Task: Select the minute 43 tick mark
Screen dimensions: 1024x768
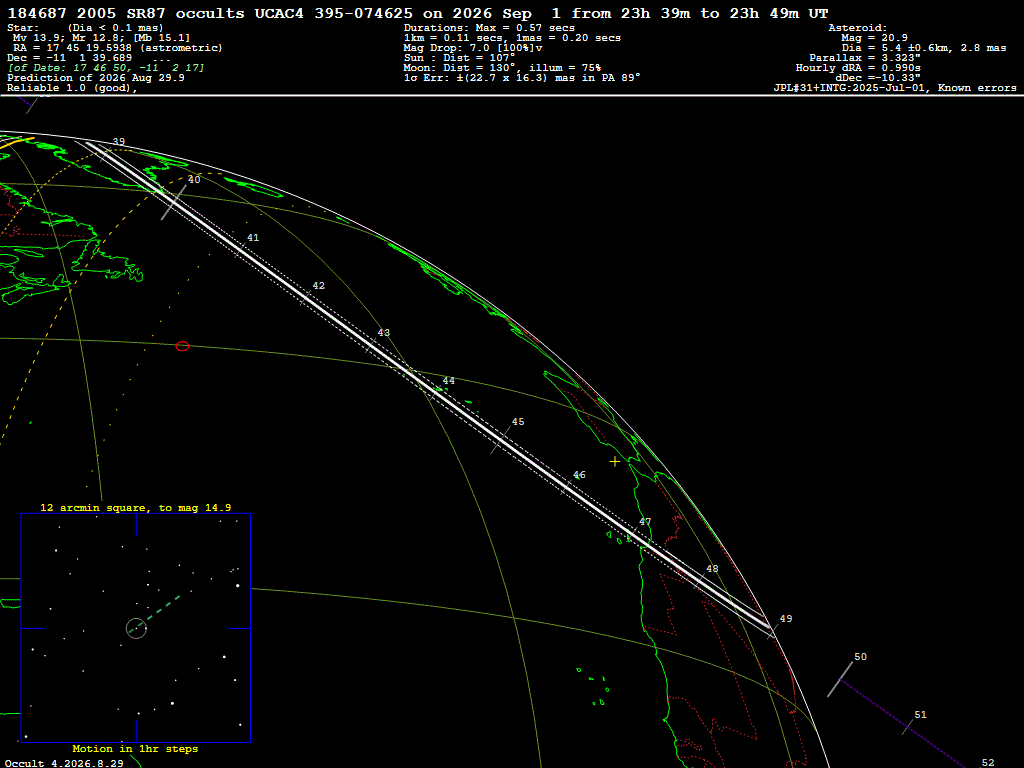Action: pyautogui.click(x=371, y=345)
